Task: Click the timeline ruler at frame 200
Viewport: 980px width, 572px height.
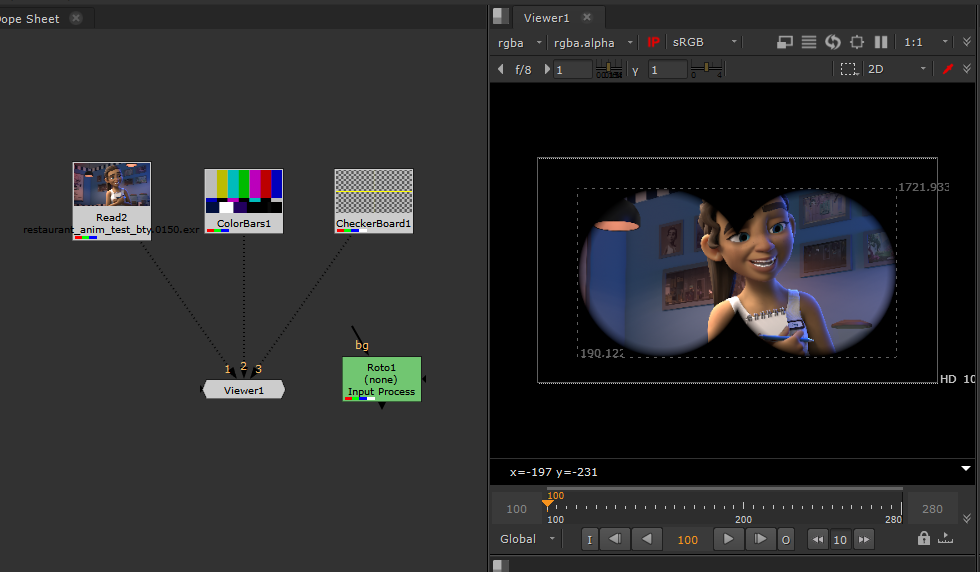Action: 743,509
